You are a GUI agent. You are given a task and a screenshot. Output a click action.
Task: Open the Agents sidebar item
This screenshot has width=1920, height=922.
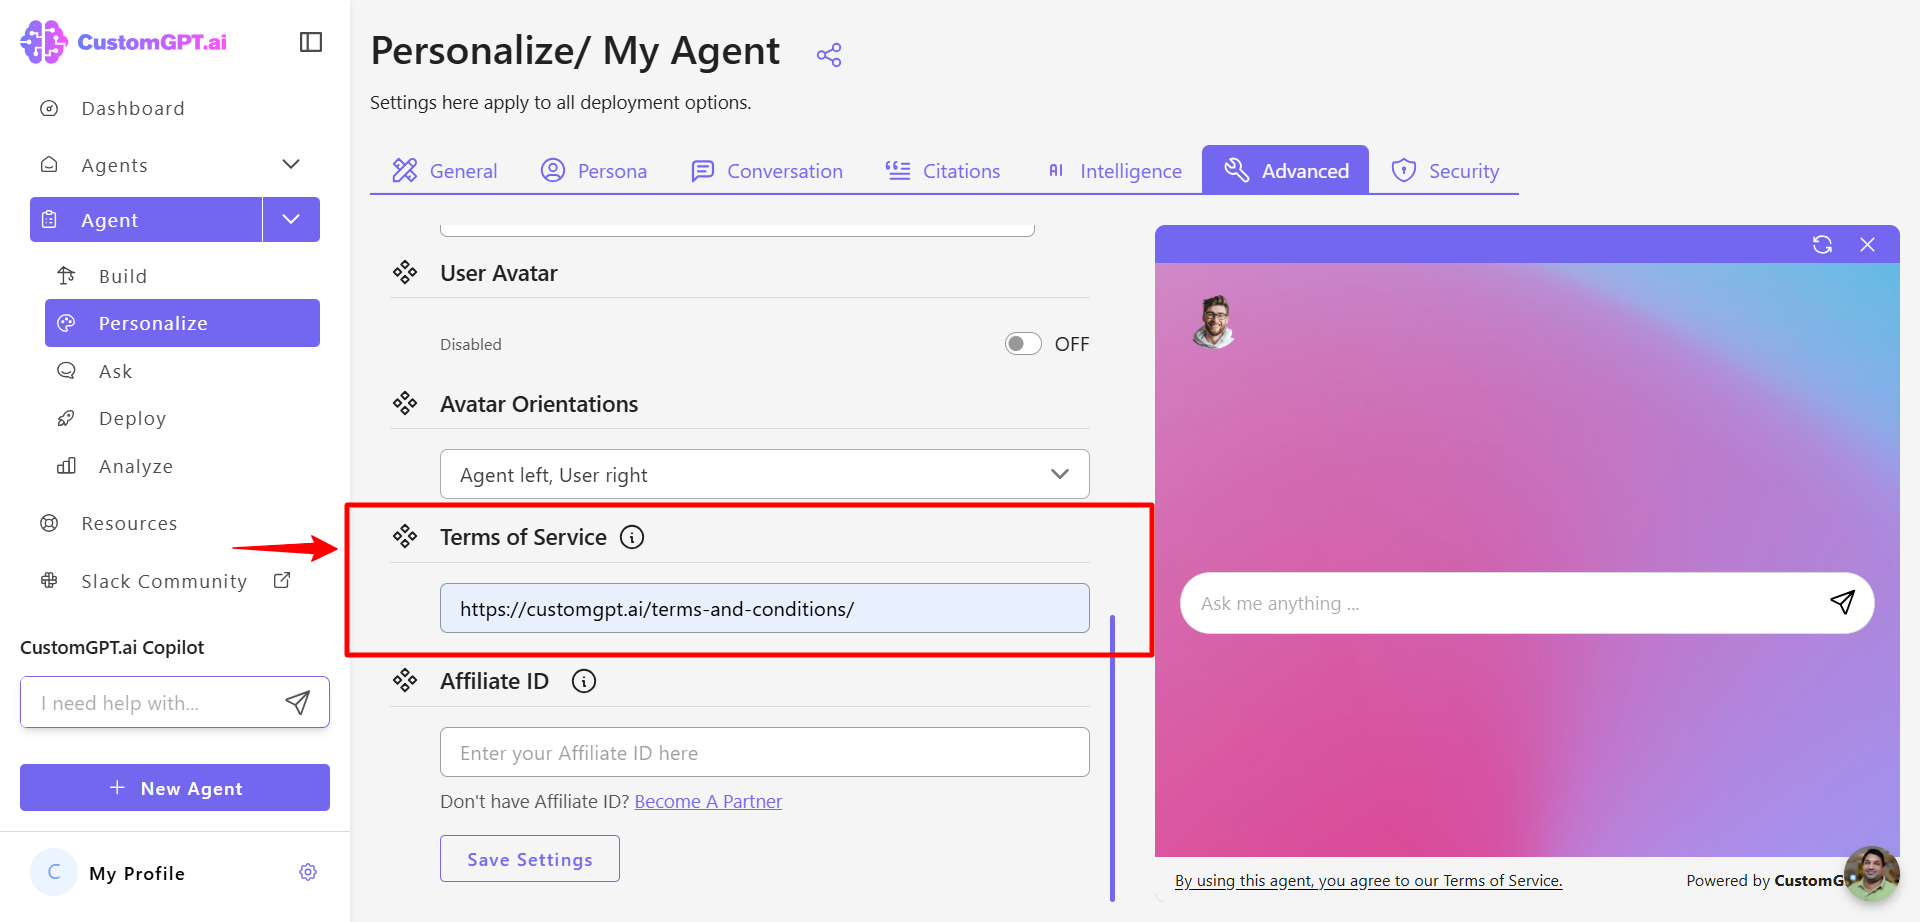[114, 165]
